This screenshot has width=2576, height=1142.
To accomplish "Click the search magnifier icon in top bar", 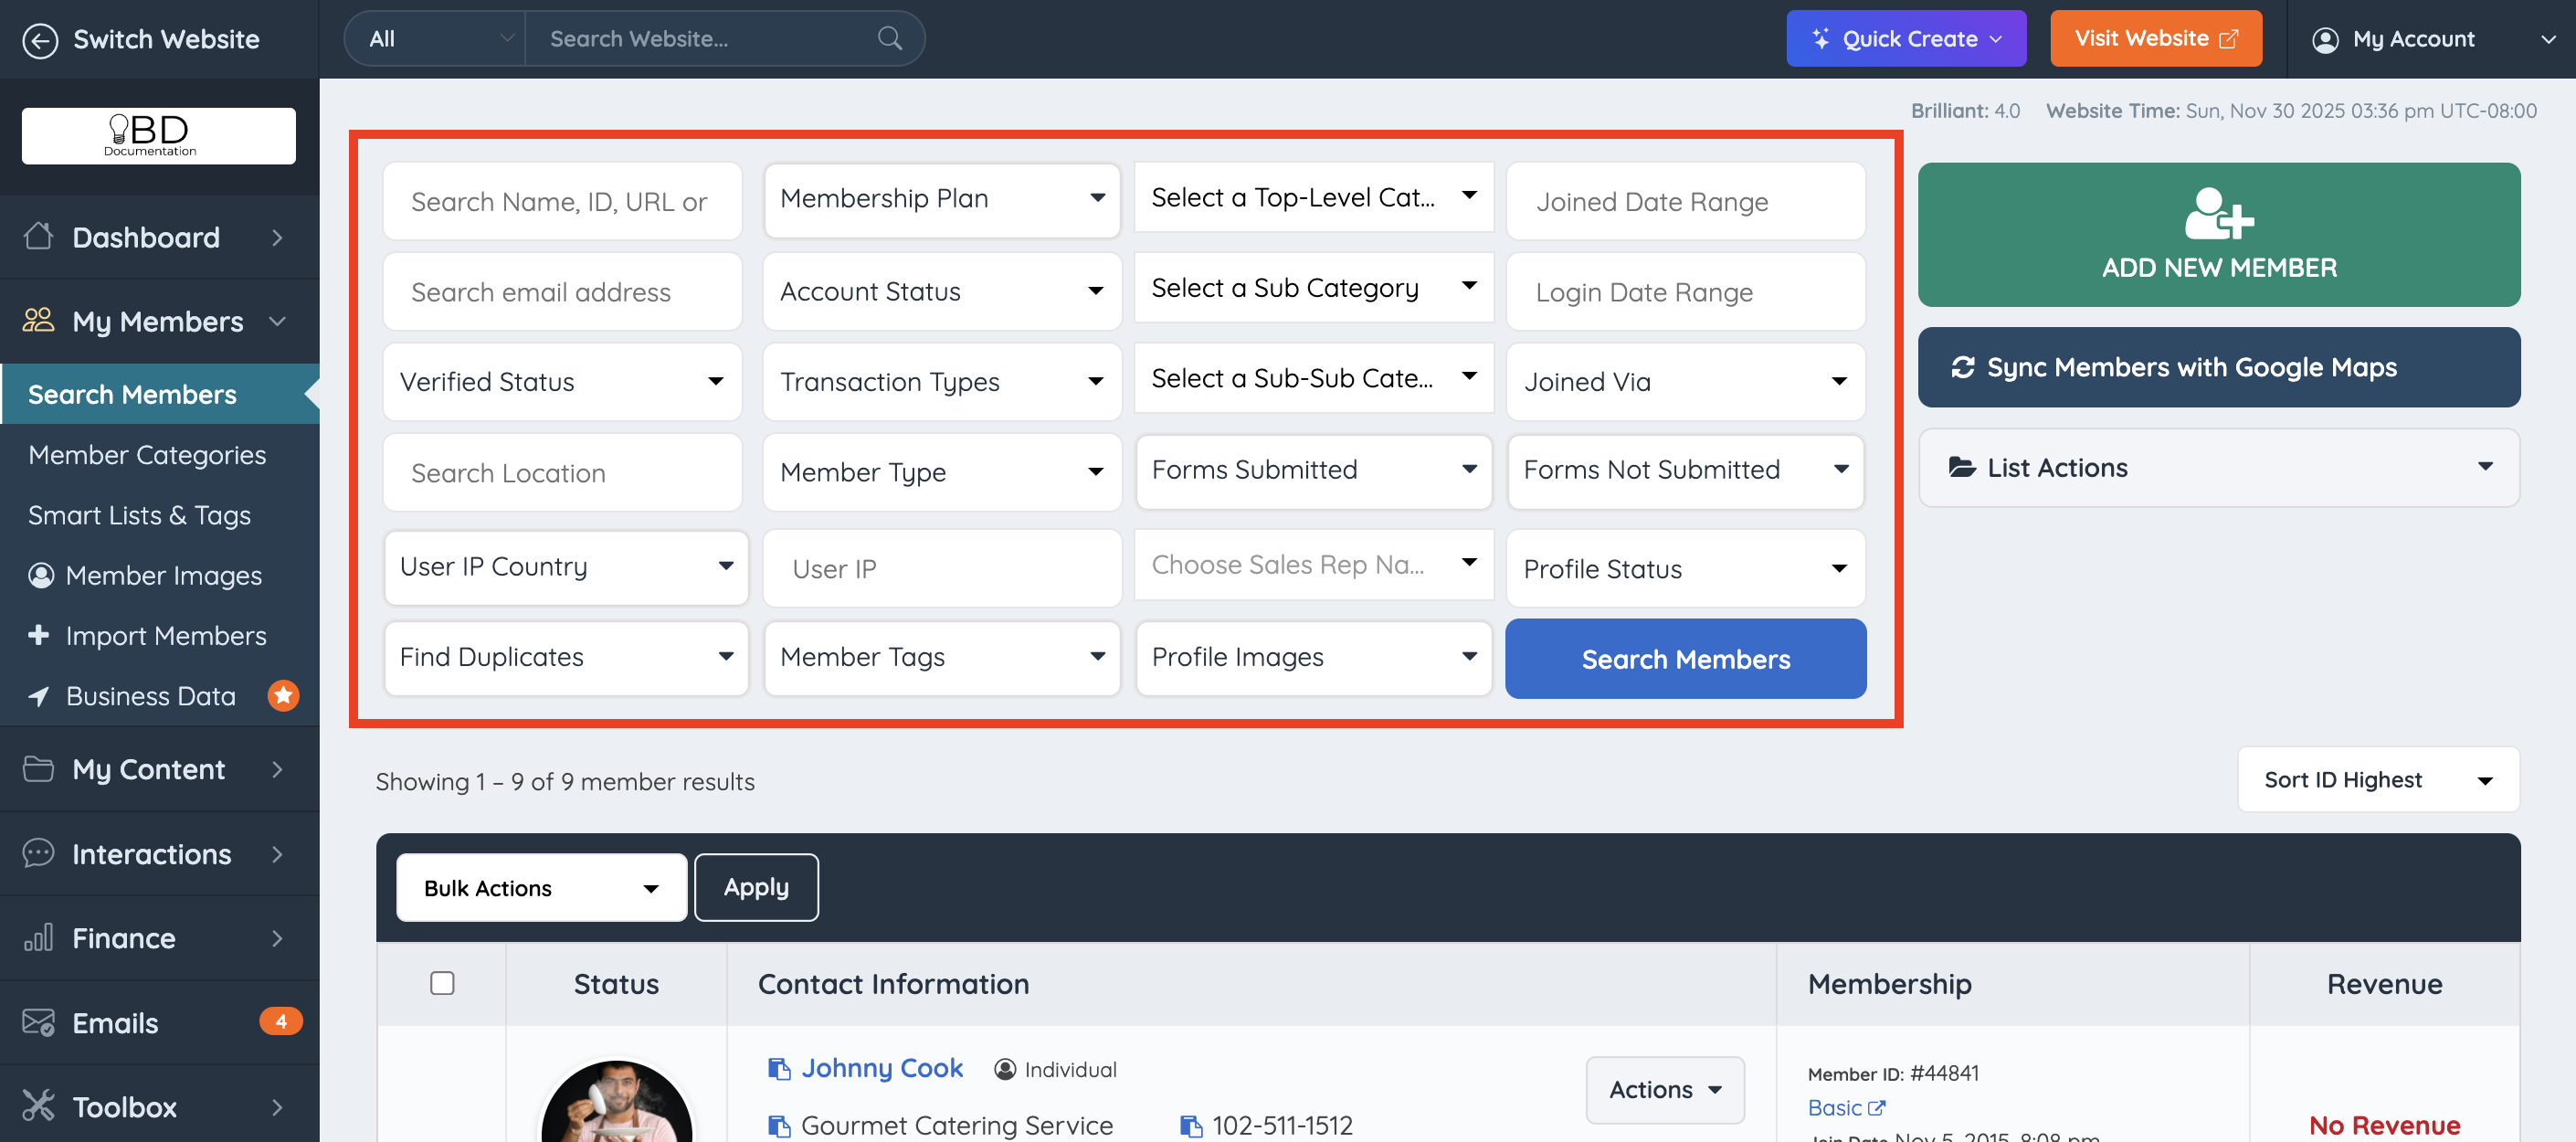I will [x=889, y=39].
